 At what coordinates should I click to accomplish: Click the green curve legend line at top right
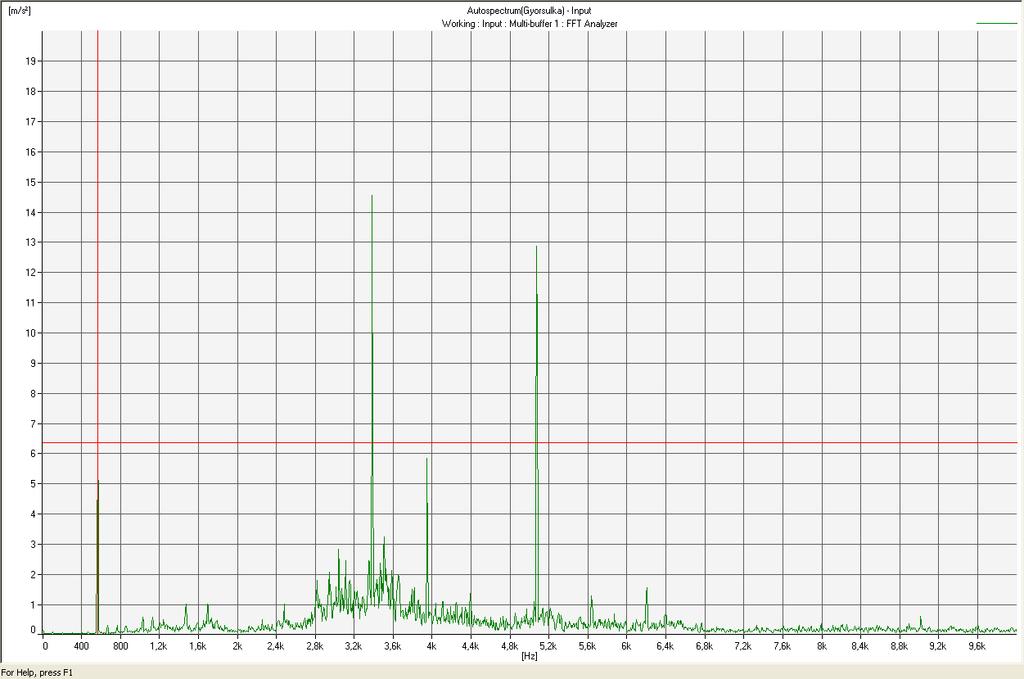tap(997, 24)
